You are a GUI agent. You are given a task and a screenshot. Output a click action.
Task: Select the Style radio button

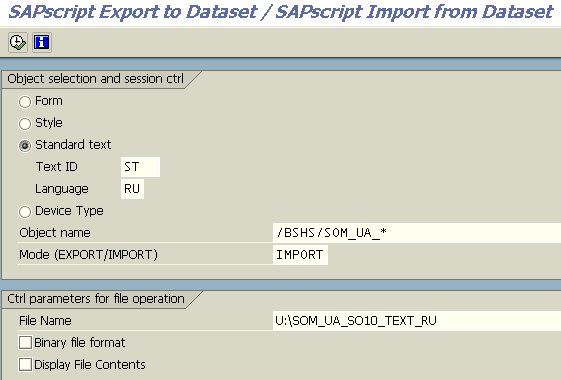click(25, 124)
